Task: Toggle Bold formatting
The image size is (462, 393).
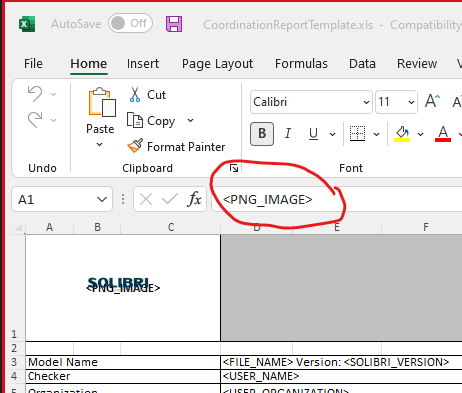Action: click(262, 134)
